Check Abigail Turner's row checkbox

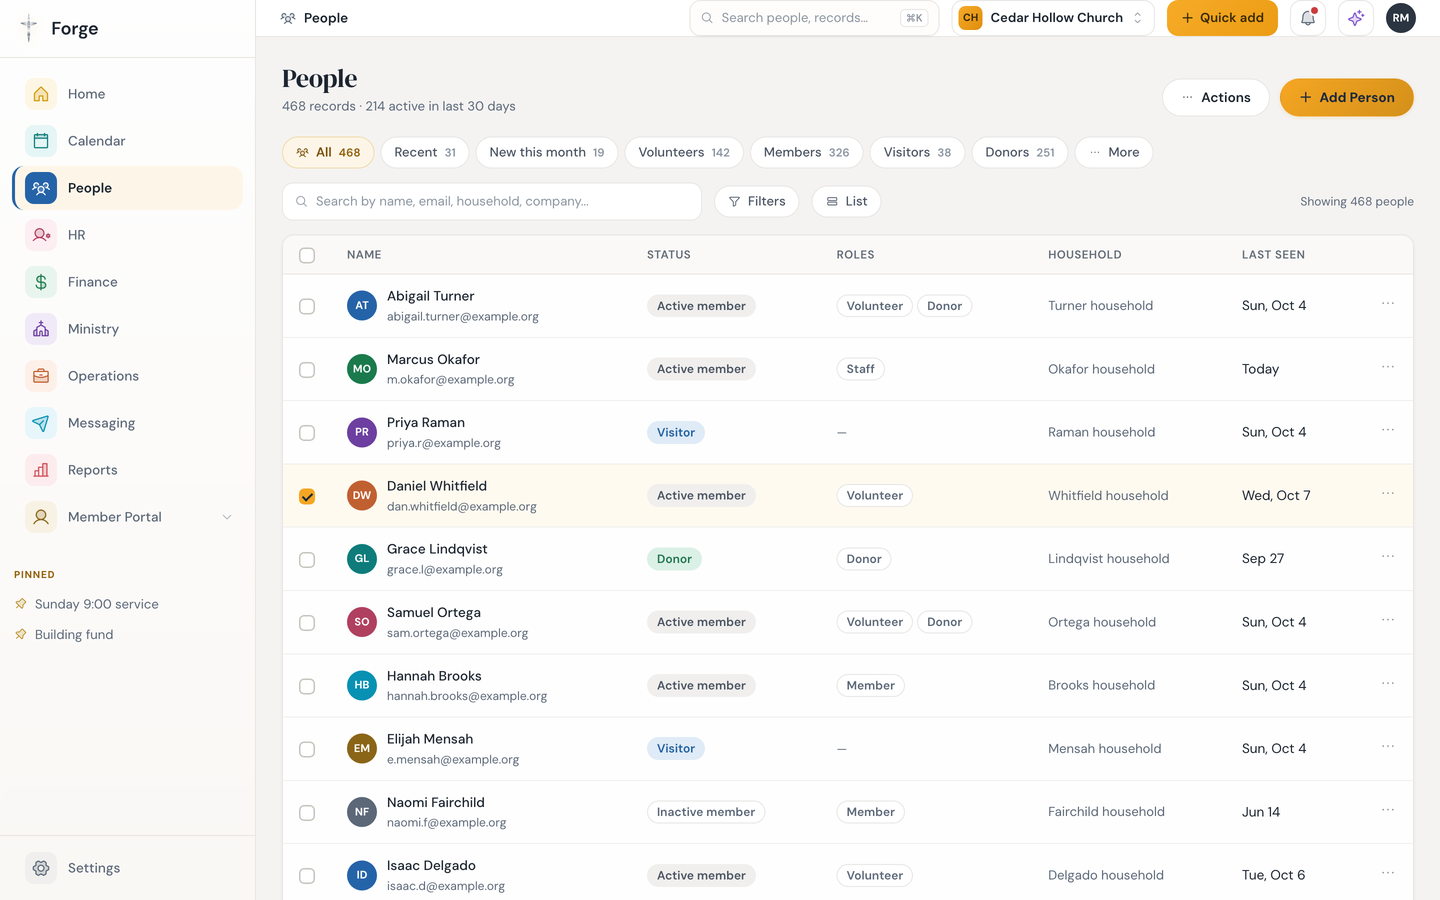(307, 306)
